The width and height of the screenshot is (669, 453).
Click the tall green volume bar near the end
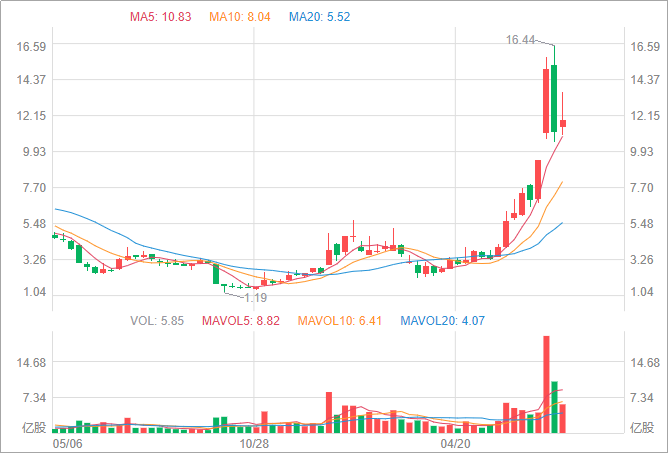click(x=554, y=407)
